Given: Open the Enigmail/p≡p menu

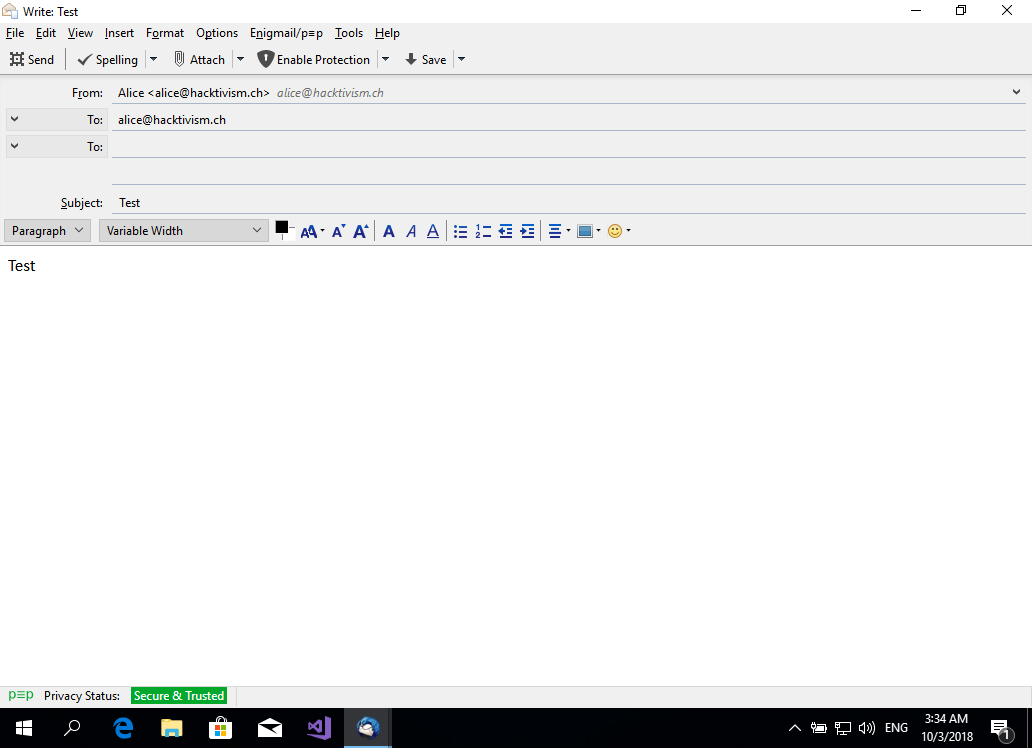Looking at the screenshot, I should [x=286, y=33].
